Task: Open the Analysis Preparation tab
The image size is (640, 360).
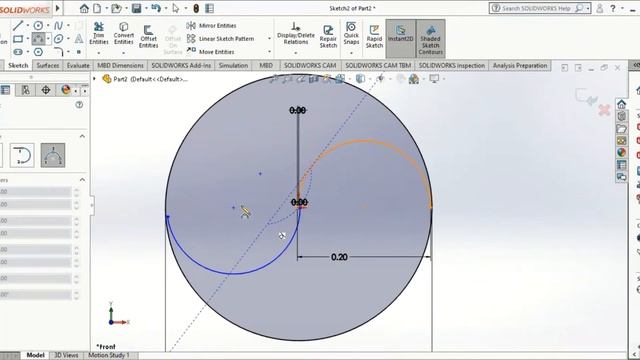Action: click(520, 65)
